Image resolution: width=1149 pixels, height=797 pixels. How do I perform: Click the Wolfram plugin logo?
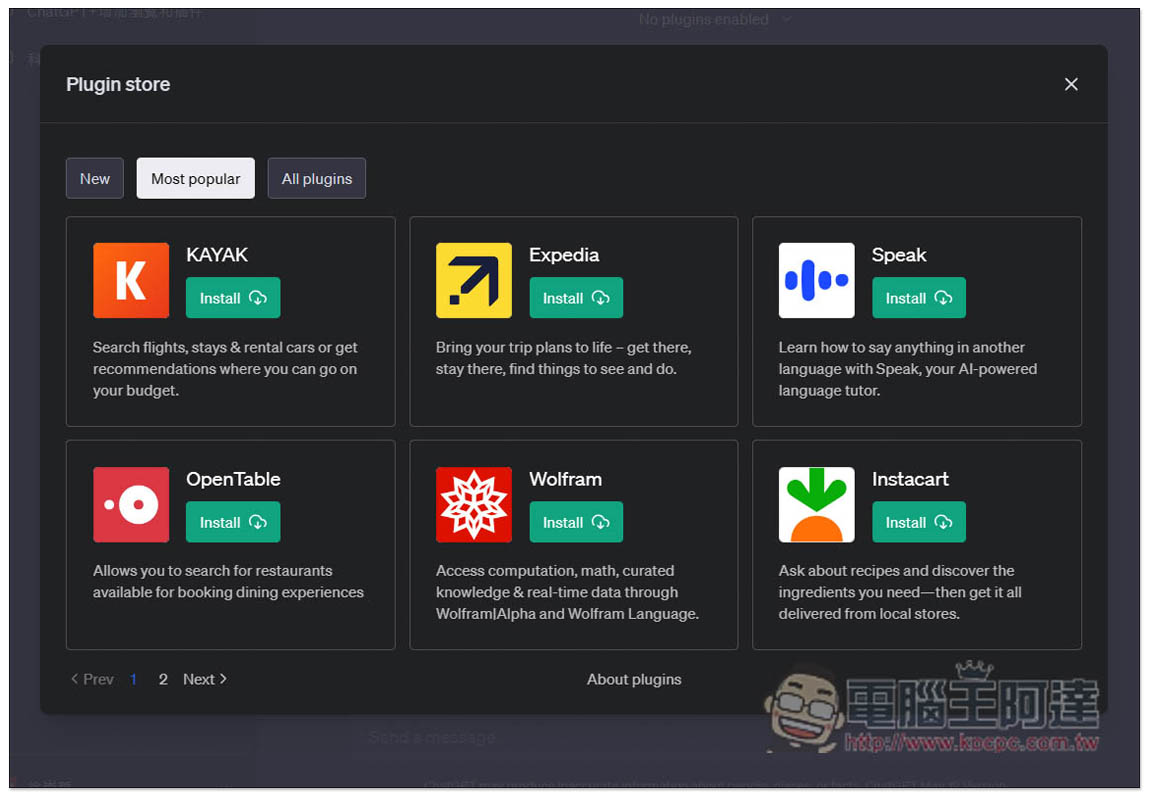(x=473, y=505)
